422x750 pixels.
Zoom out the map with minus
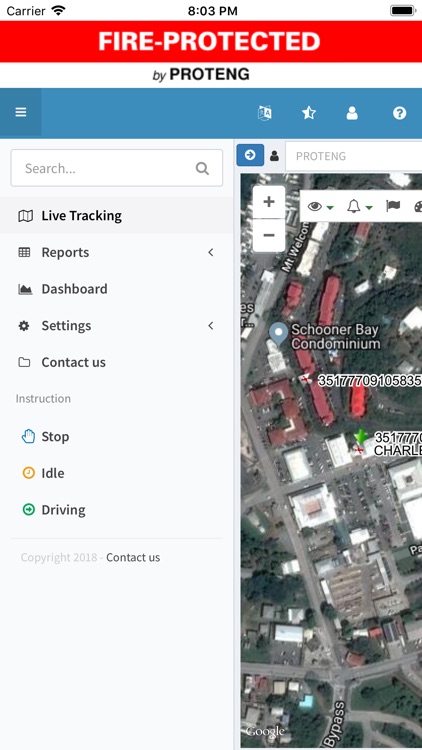pyautogui.click(x=269, y=235)
